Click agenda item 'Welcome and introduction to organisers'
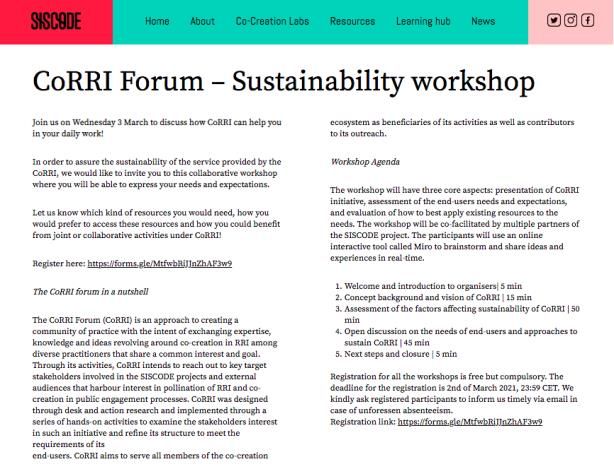Screen dimensions: 614x469 tap(433, 286)
